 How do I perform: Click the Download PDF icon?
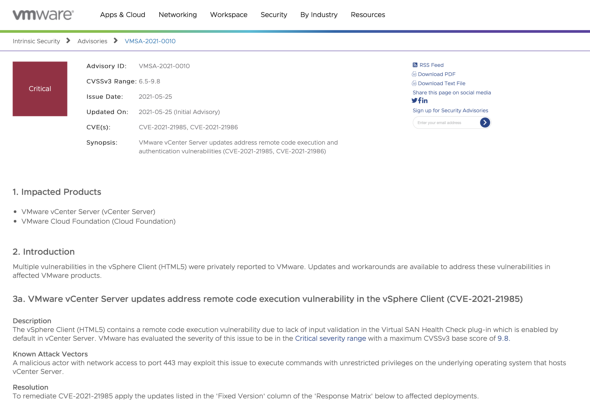click(414, 74)
